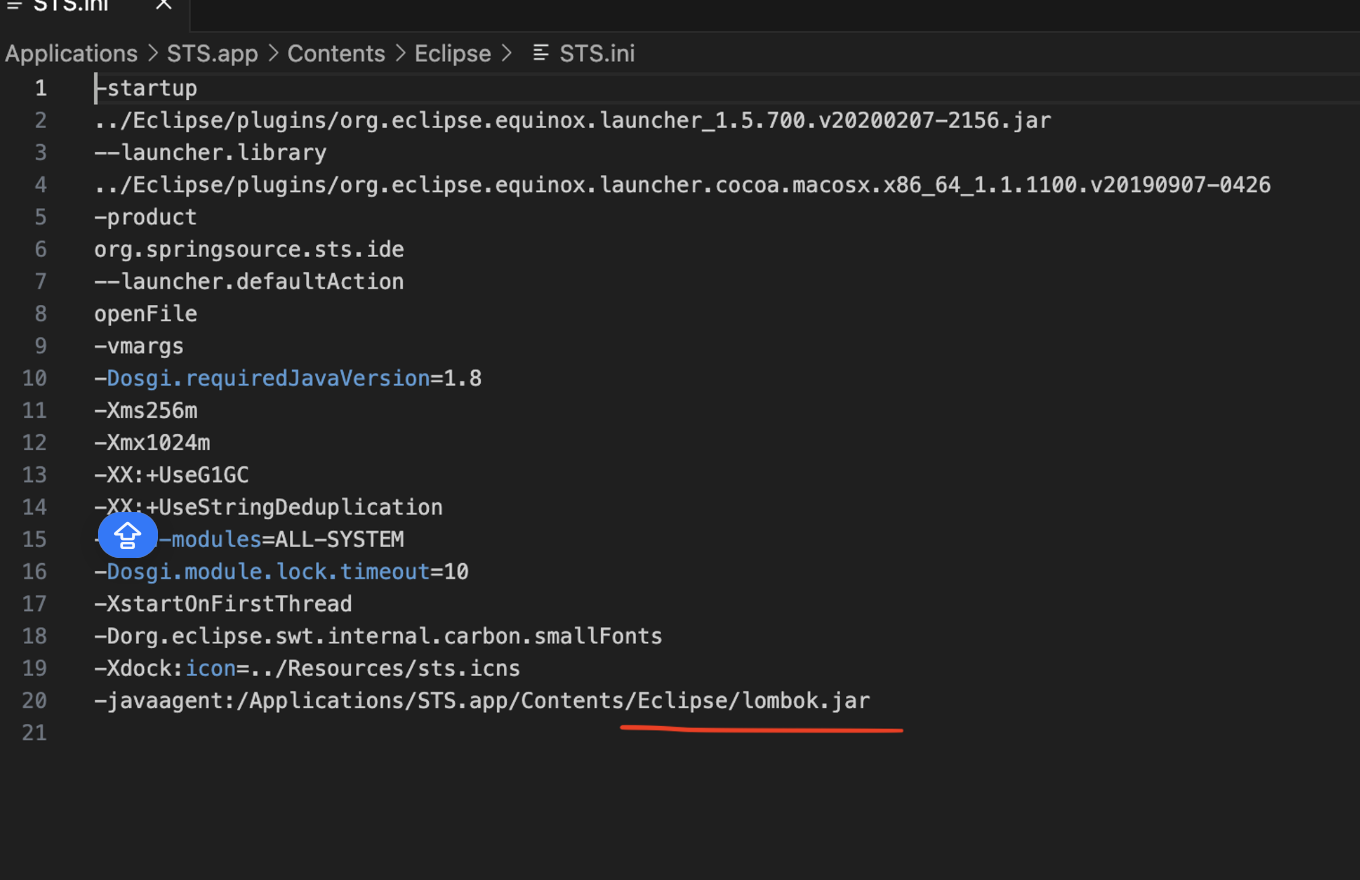Click the launcher.cocoa.macosx path line
This screenshot has height=880, width=1360.
(x=682, y=185)
